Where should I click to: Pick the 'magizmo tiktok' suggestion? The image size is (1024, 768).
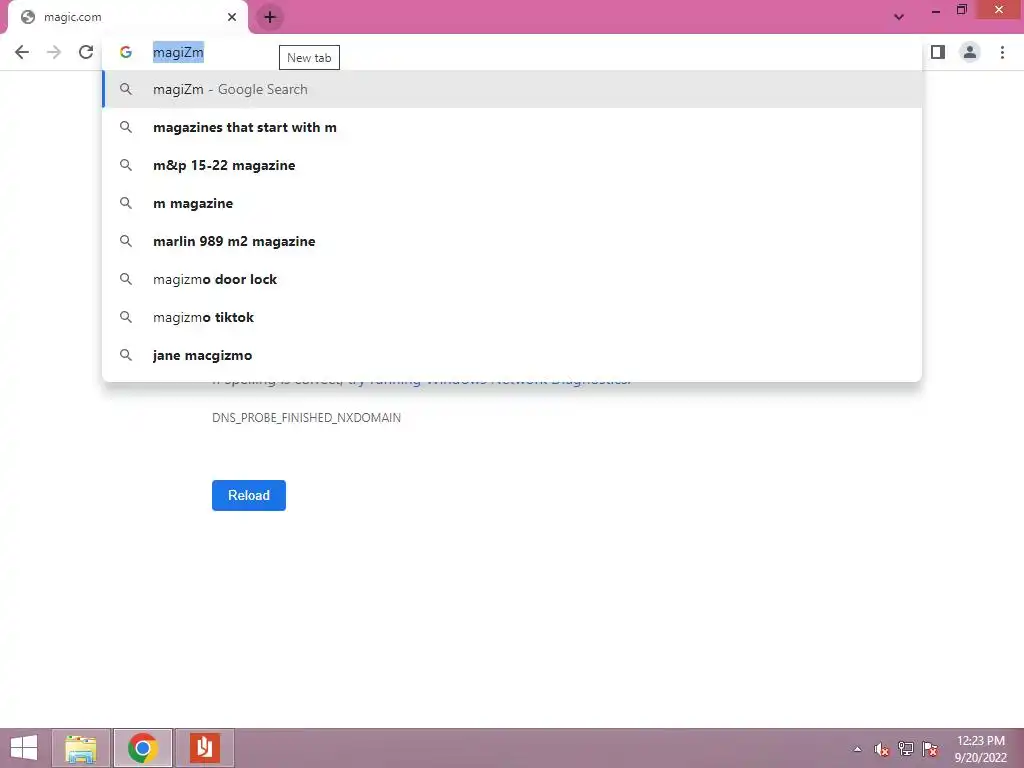(512, 317)
